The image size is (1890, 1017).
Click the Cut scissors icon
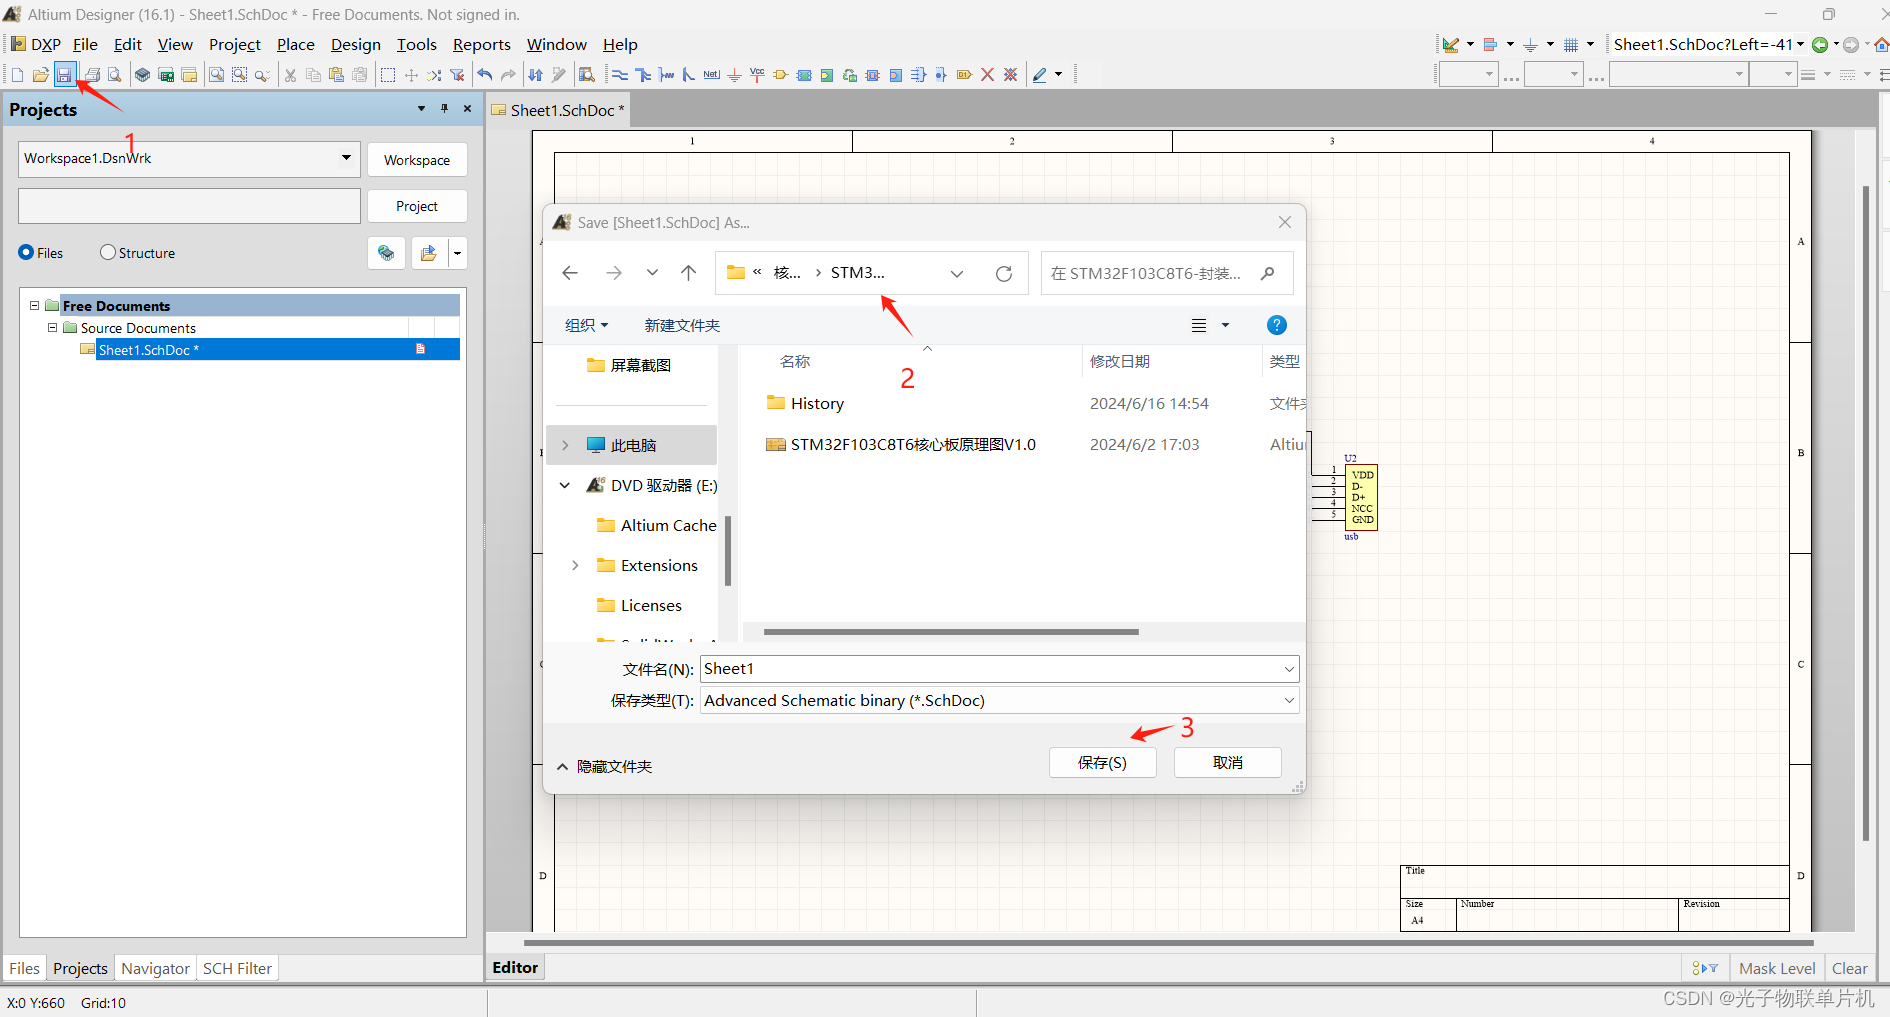(x=290, y=75)
